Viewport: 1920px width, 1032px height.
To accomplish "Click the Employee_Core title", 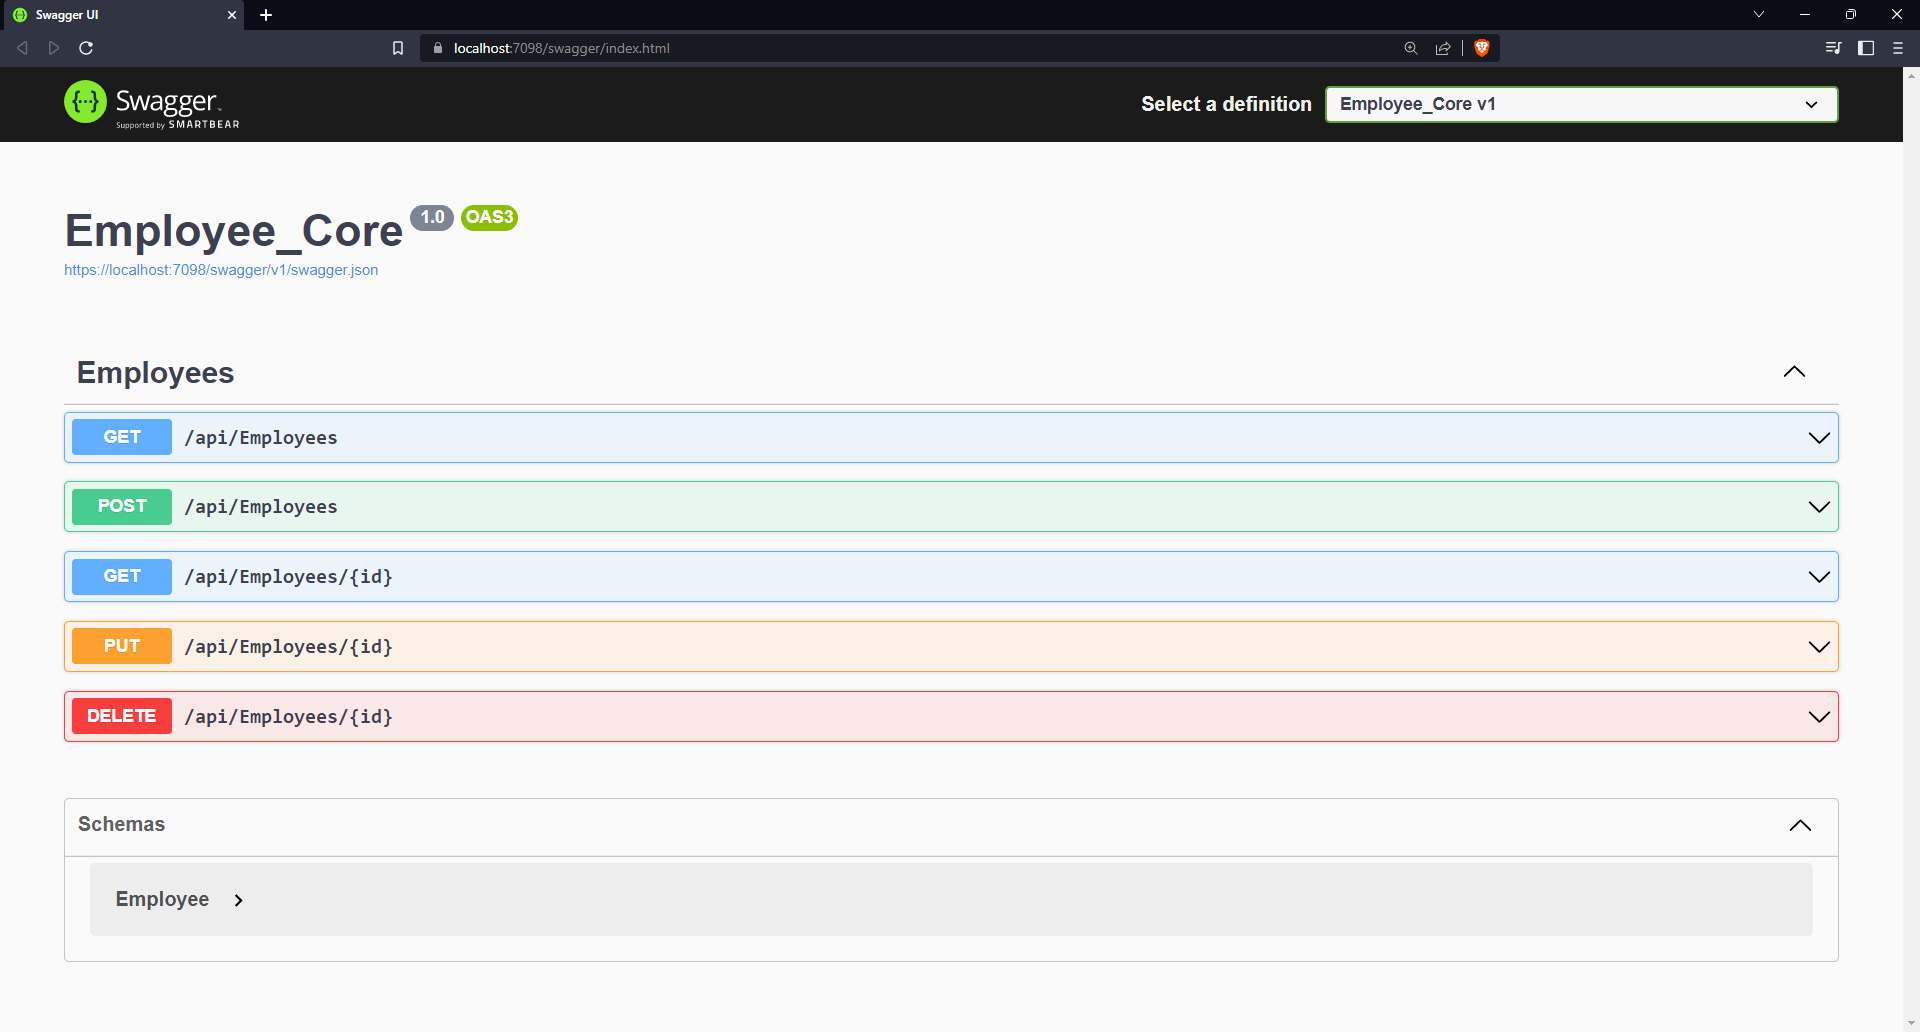I will [x=234, y=231].
